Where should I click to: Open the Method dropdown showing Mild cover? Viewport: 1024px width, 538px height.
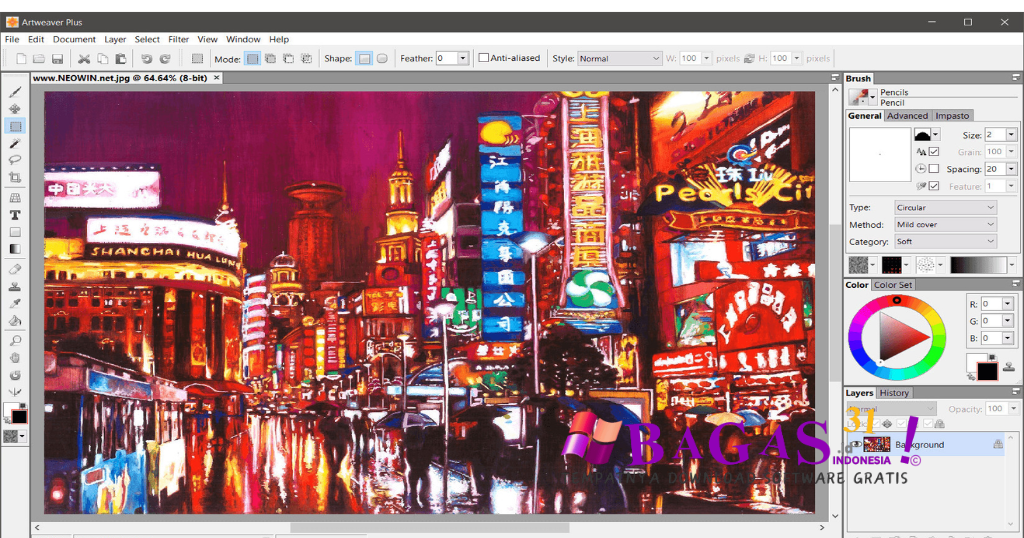(x=944, y=225)
